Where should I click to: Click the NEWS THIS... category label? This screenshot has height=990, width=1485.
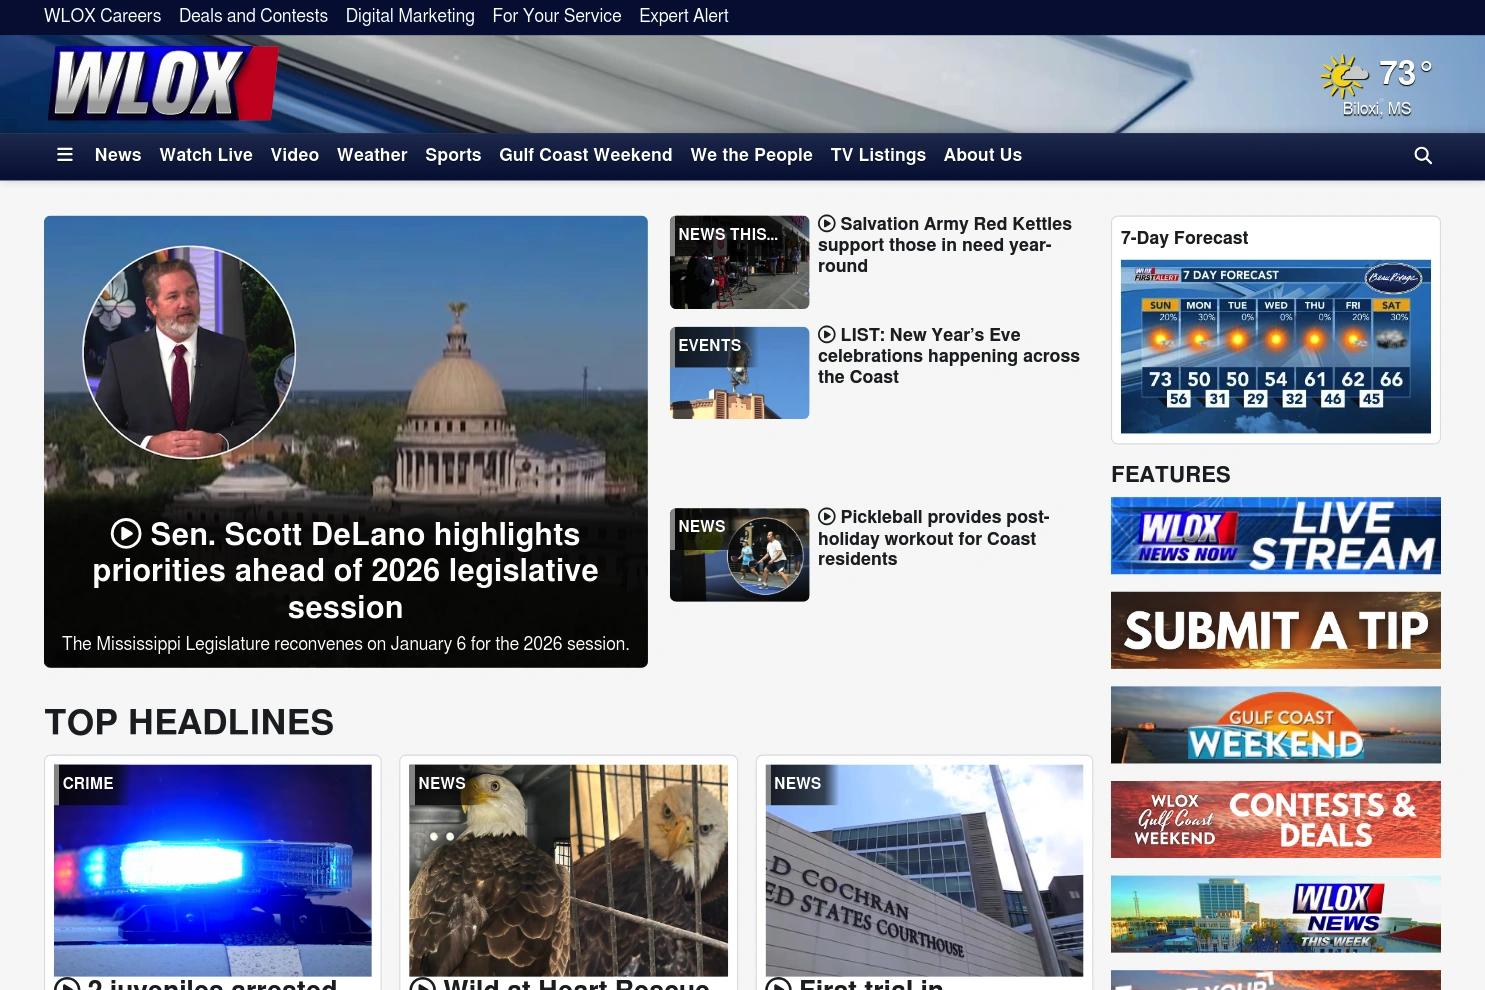(x=728, y=235)
